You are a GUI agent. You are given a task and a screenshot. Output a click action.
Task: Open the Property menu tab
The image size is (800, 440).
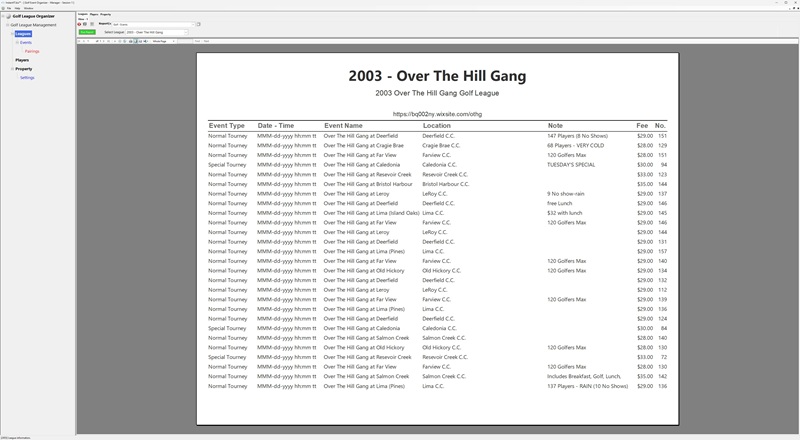click(x=105, y=14)
